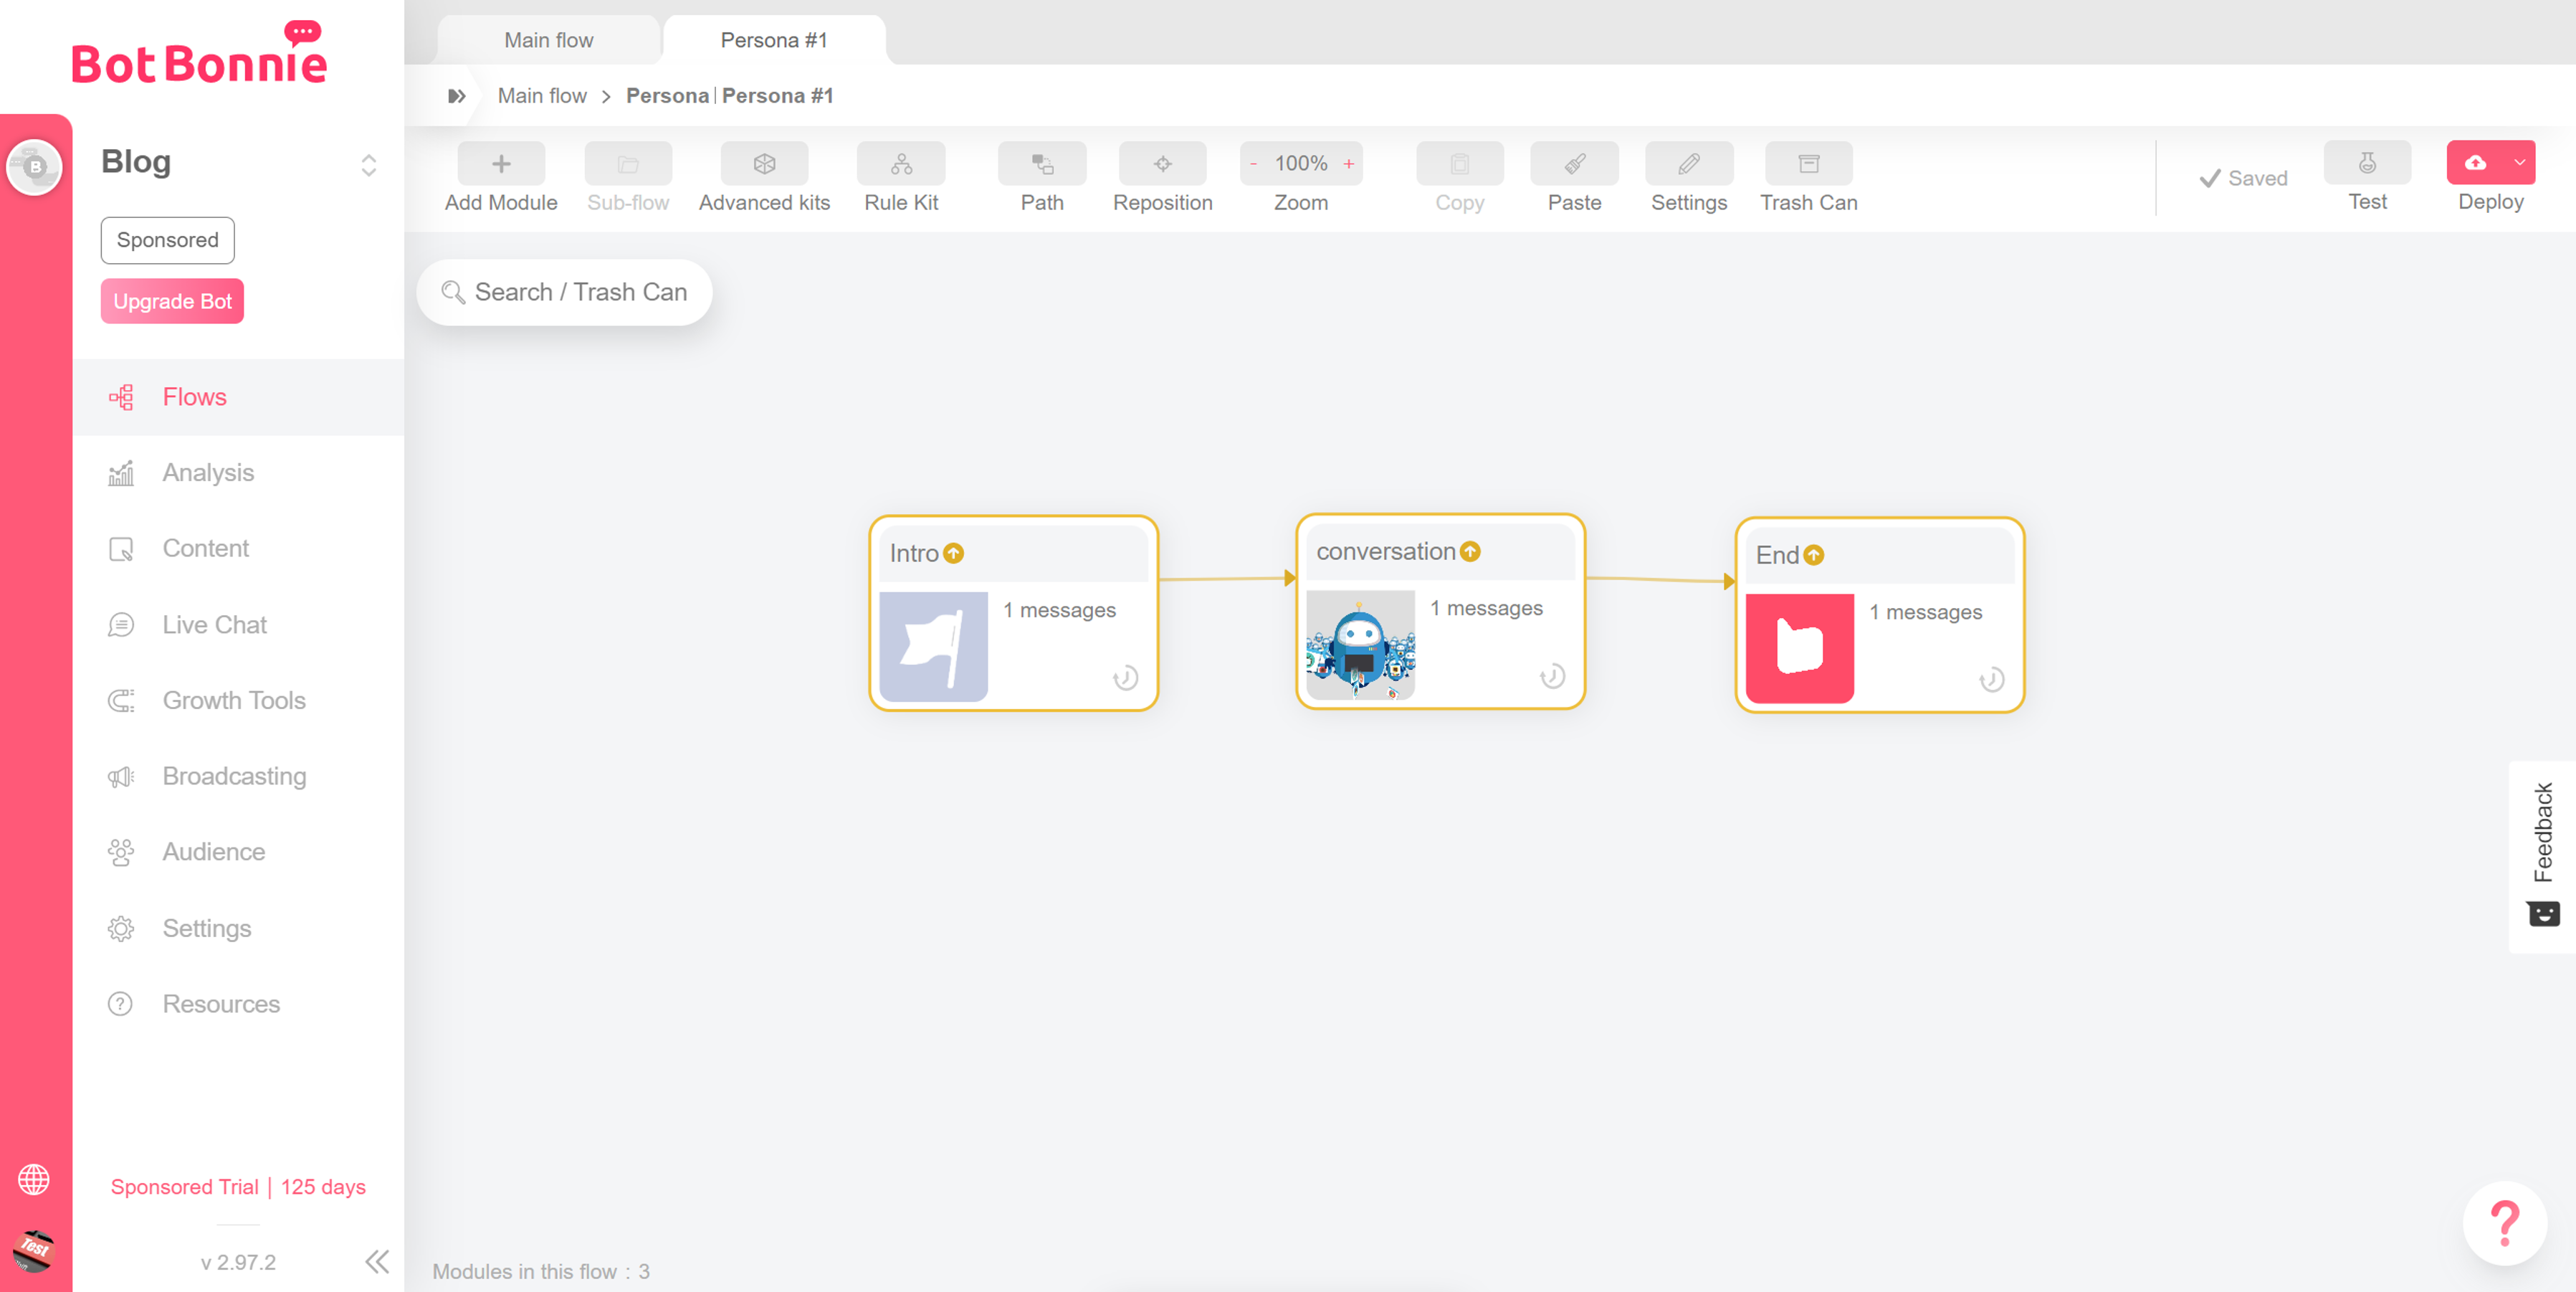2576x1292 pixels.
Task: Click Main flow breadcrumb link
Action: click(x=542, y=96)
